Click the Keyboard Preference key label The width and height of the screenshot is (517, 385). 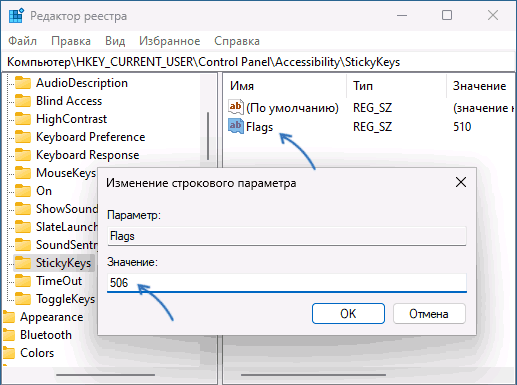pos(90,137)
